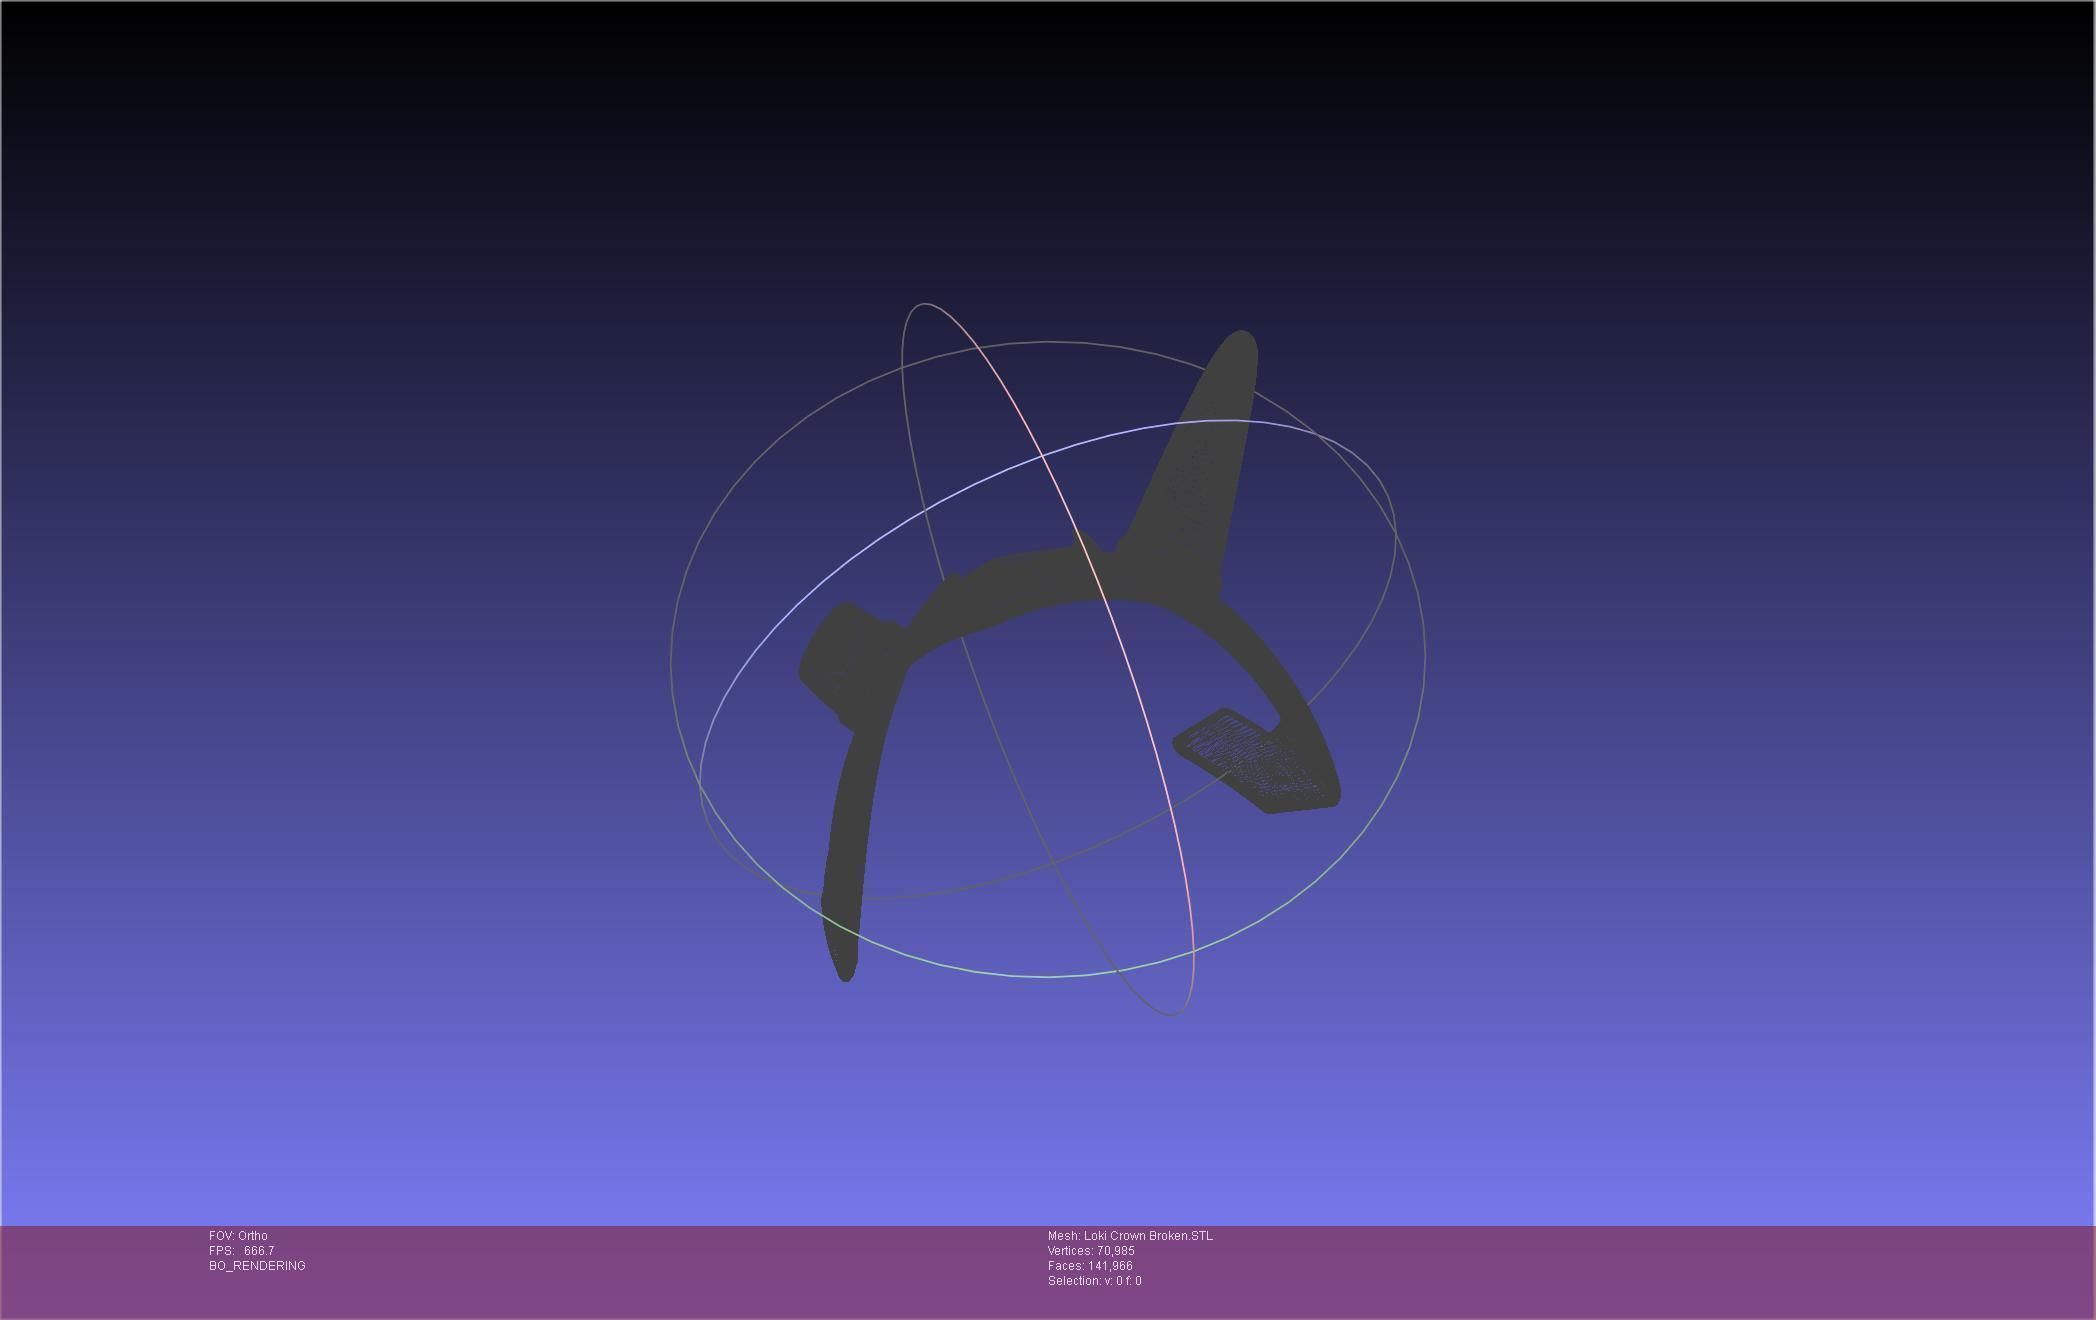This screenshot has width=2096, height=1320.
Task: Click the green trackball ring arc
Action: click(x=1050, y=975)
